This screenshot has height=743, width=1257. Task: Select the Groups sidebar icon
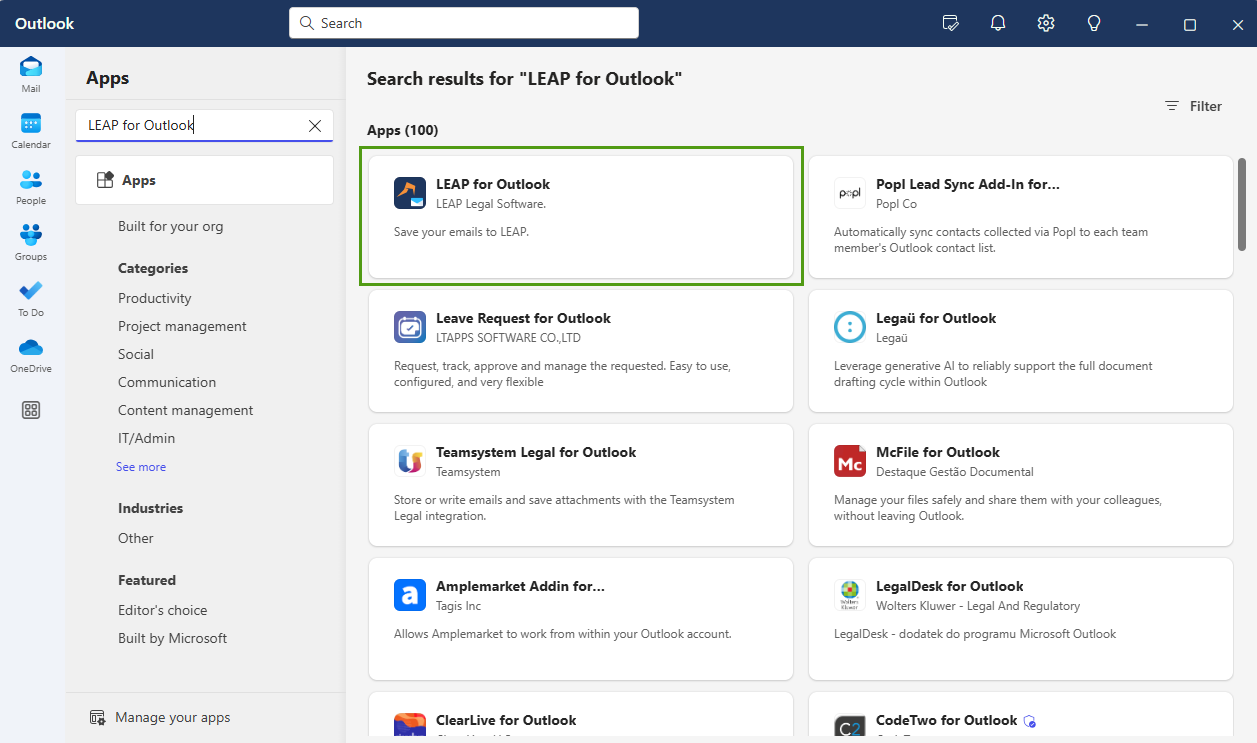[x=30, y=240]
